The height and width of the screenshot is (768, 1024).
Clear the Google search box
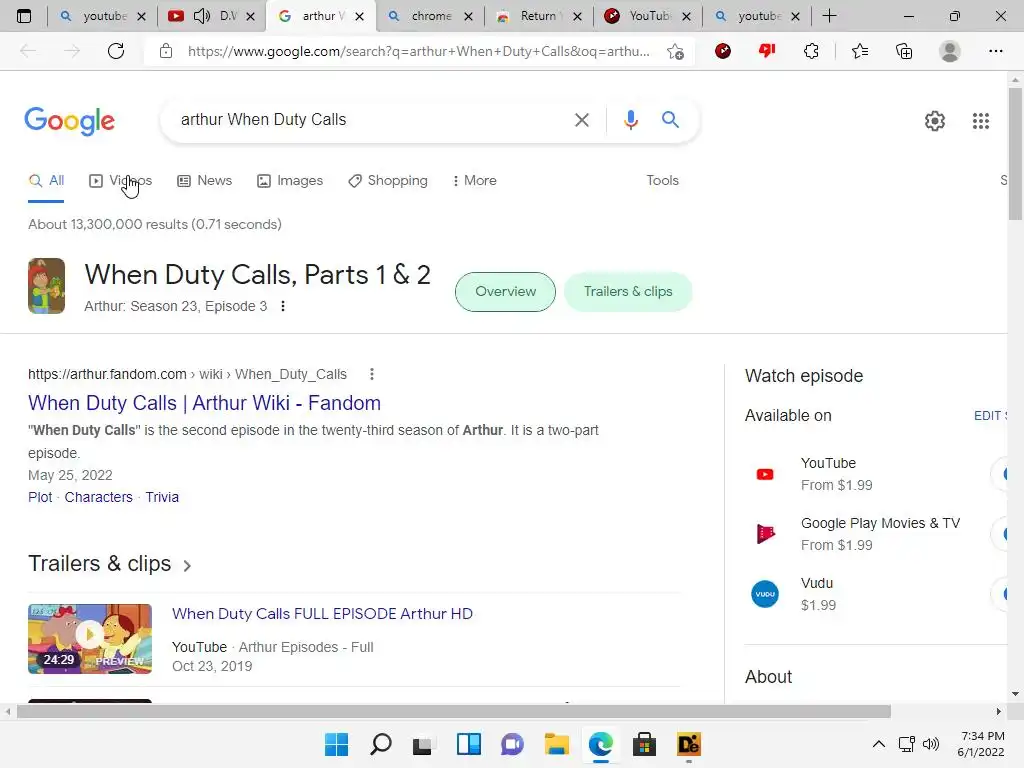tap(581, 120)
